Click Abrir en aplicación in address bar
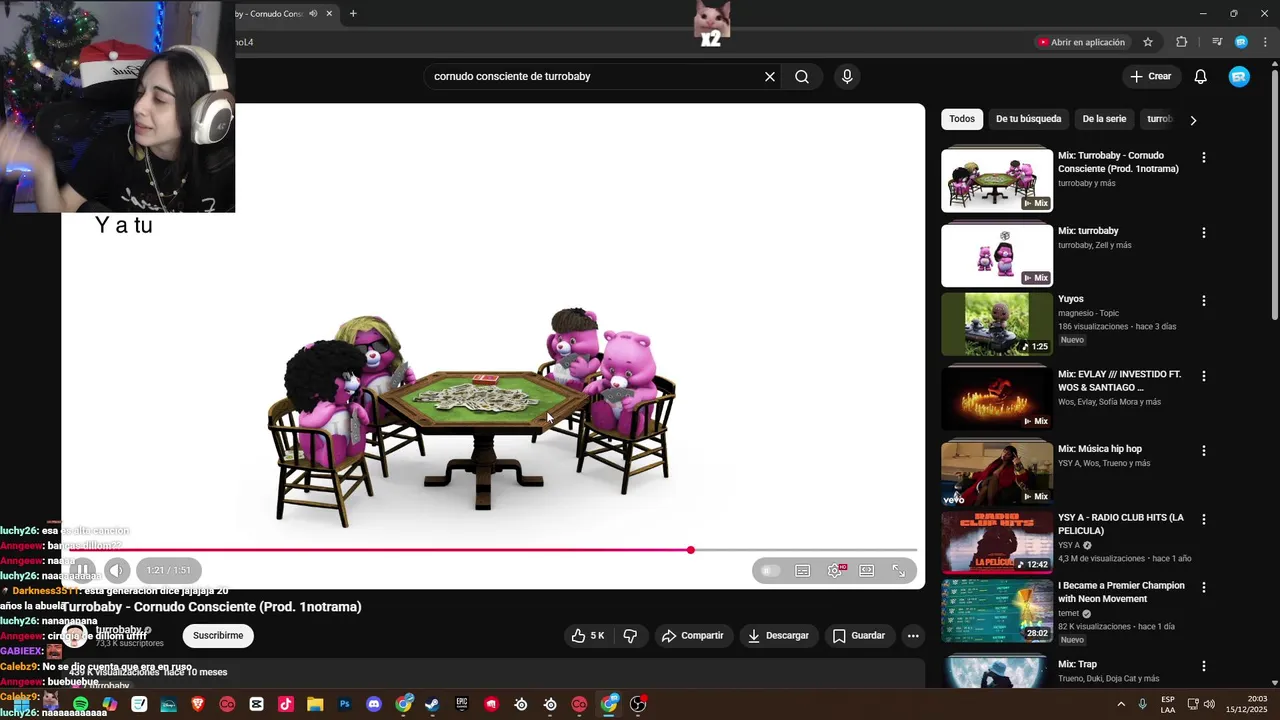The height and width of the screenshot is (720, 1280). (x=1081, y=42)
